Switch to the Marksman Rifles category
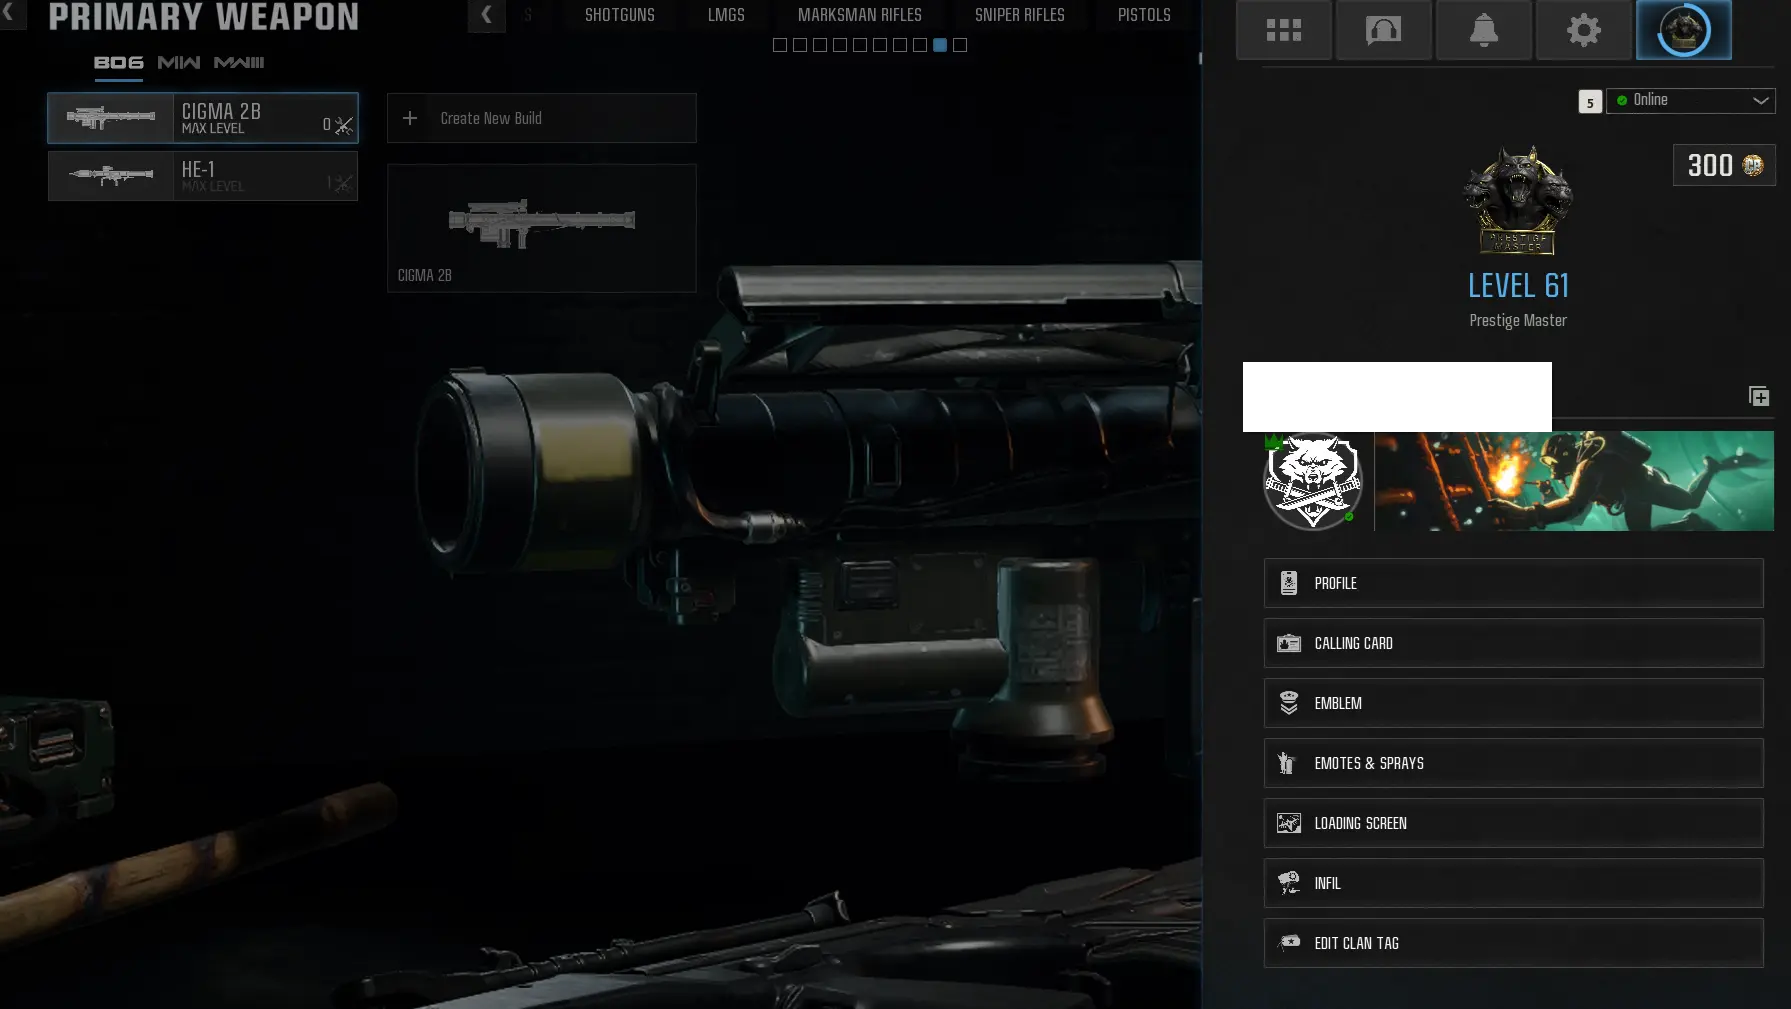Image resolution: width=1791 pixels, height=1009 pixels. [860, 15]
